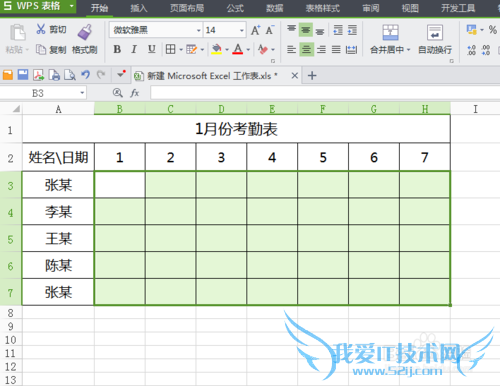
Task: Switch to the 公式 tab
Action: (235, 8)
